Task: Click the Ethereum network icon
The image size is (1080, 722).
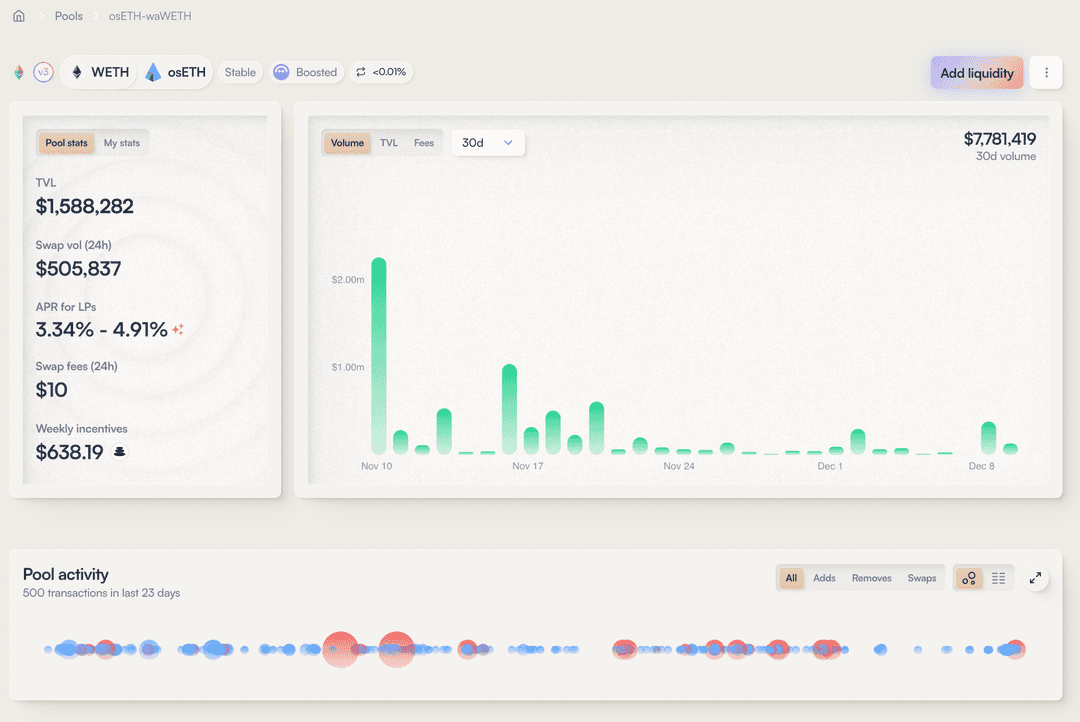Action: tap(18, 73)
